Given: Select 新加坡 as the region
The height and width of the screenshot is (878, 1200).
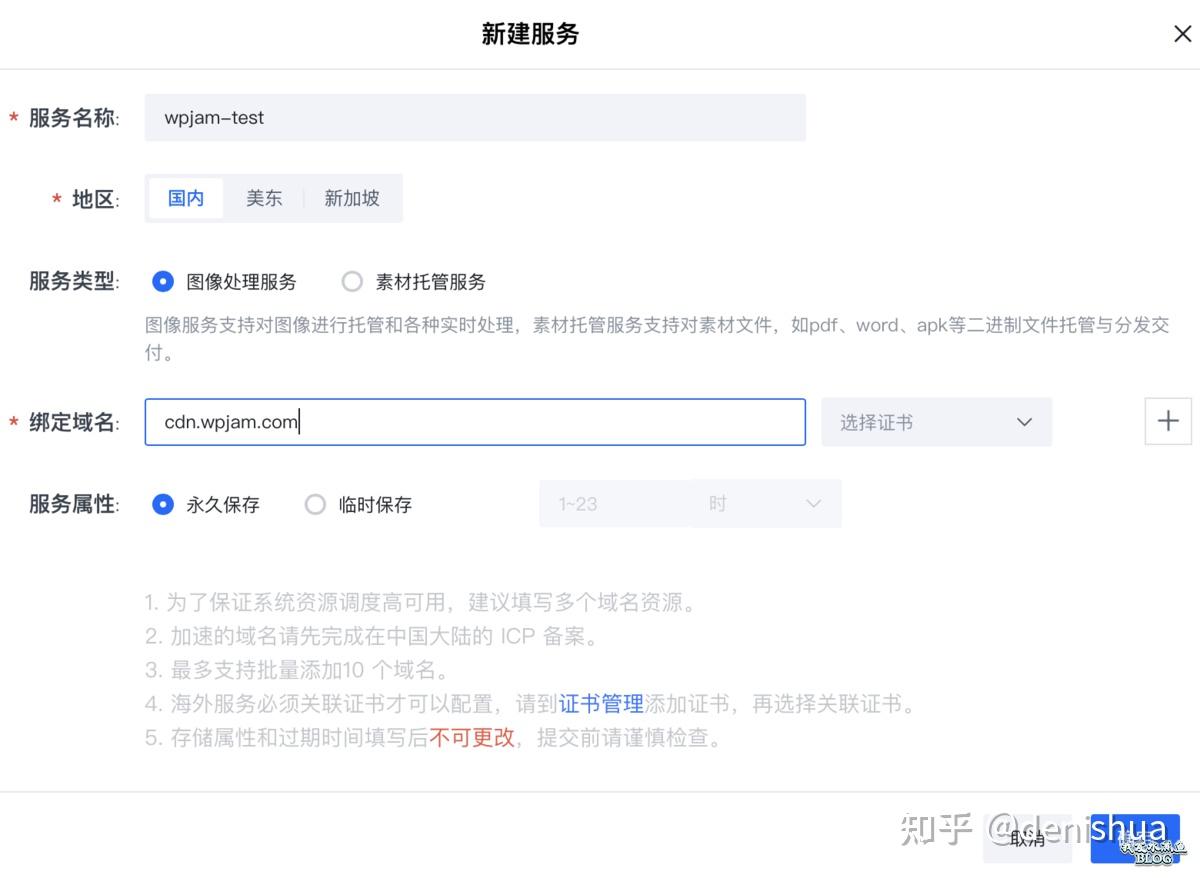Looking at the screenshot, I should coord(351,198).
